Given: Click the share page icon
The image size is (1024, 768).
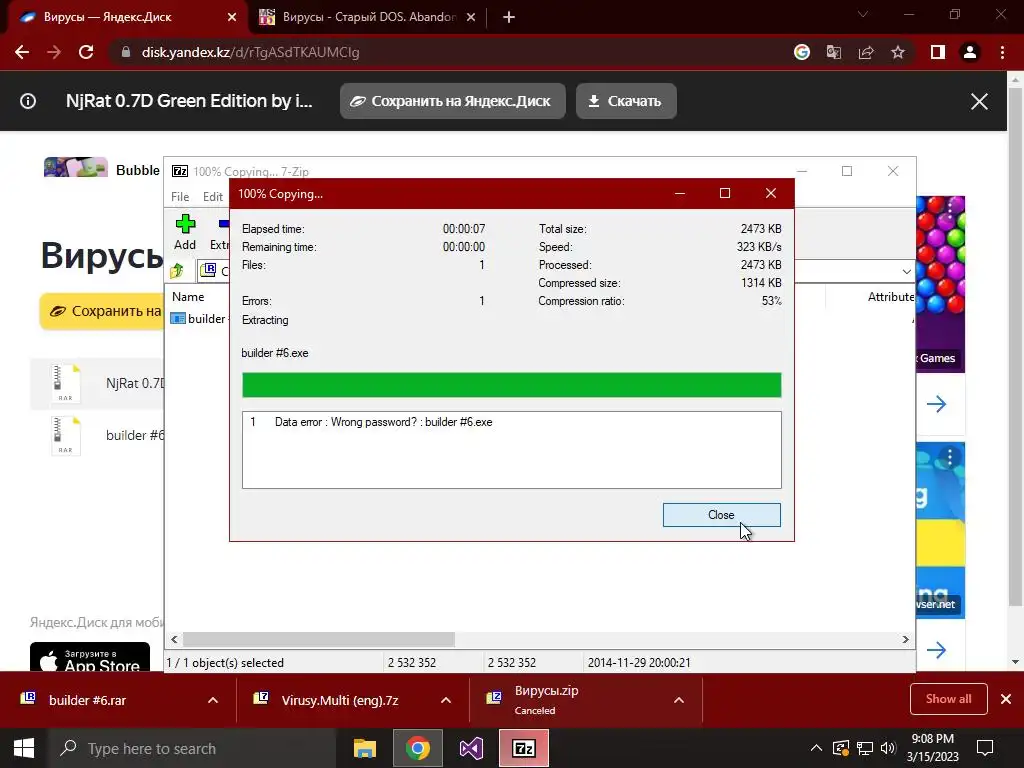Looking at the screenshot, I should (x=866, y=52).
